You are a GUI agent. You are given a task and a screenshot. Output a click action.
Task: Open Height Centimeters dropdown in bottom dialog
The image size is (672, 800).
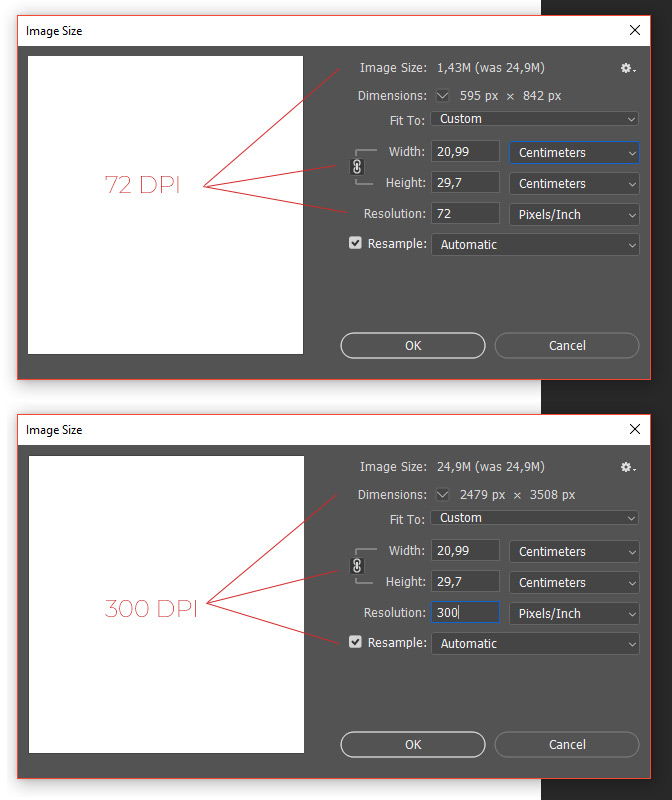click(574, 583)
